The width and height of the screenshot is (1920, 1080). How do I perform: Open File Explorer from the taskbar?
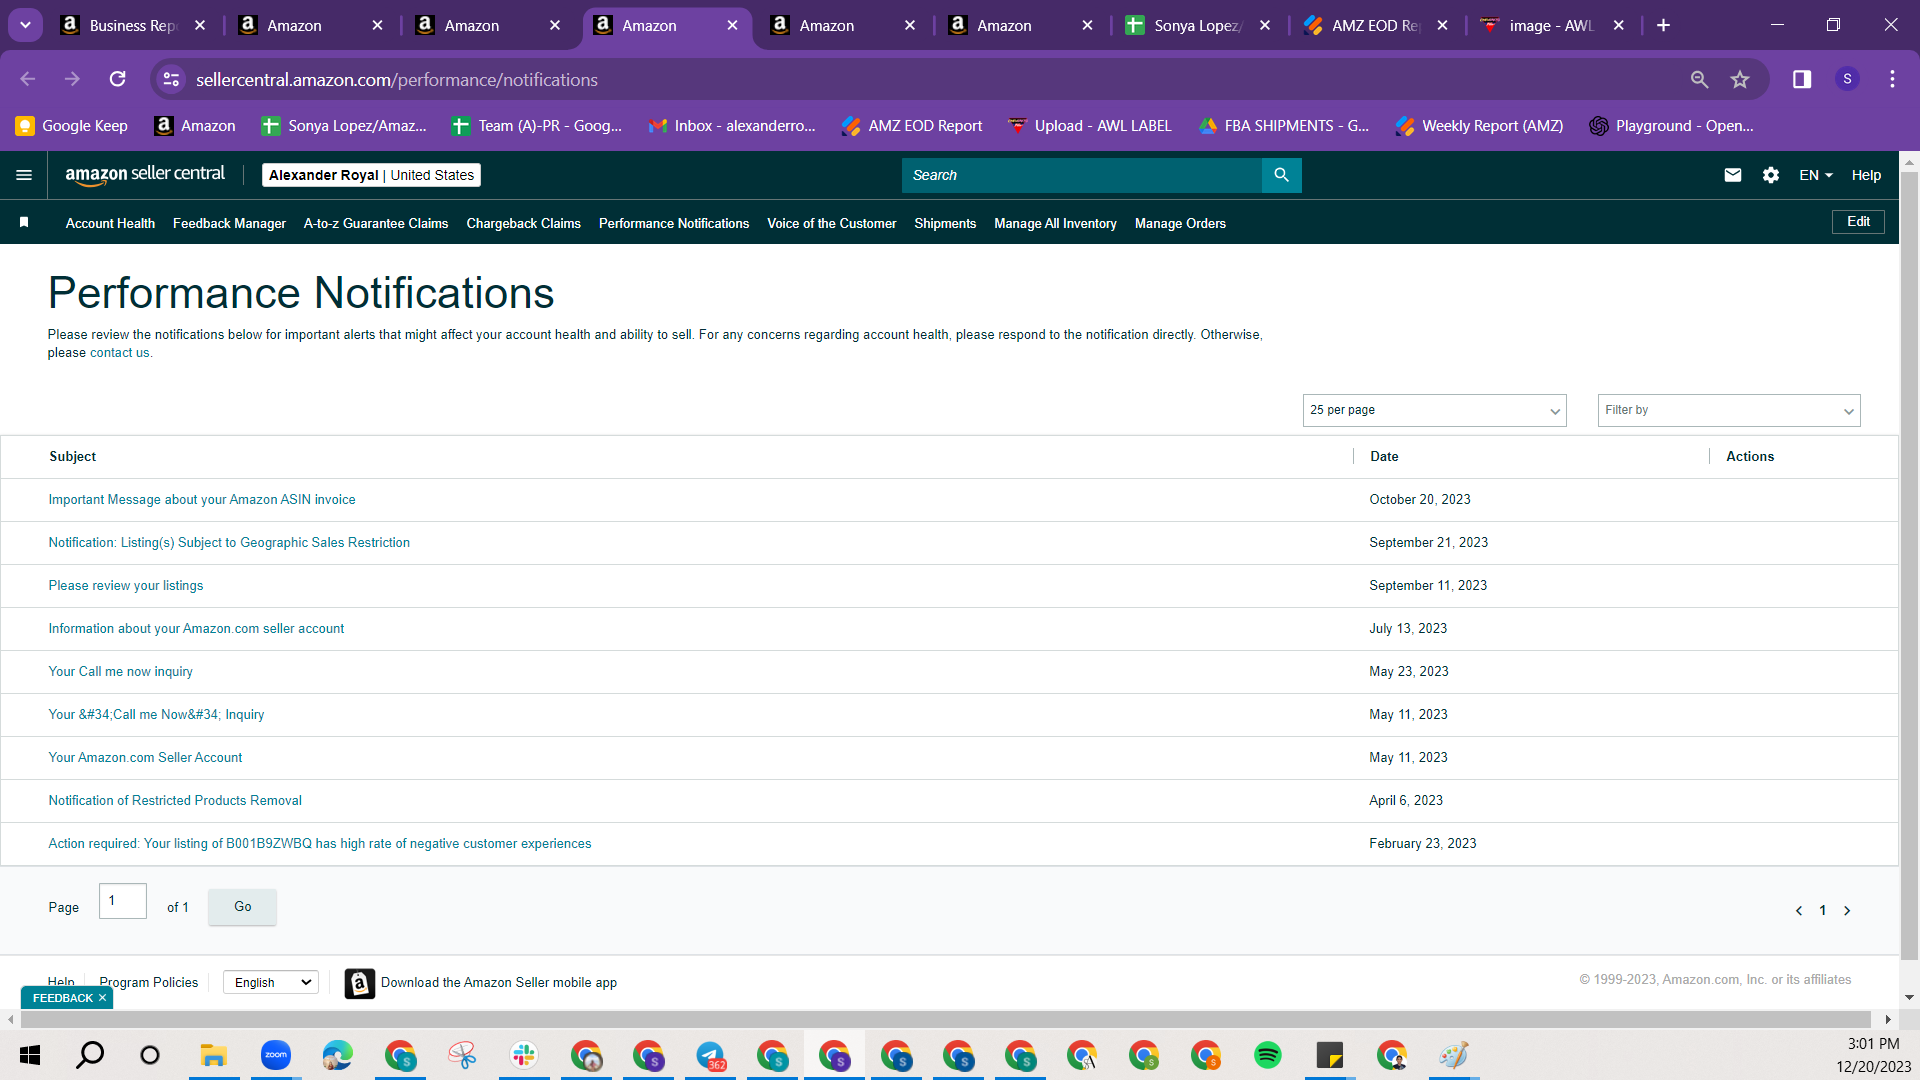pyautogui.click(x=213, y=1055)
